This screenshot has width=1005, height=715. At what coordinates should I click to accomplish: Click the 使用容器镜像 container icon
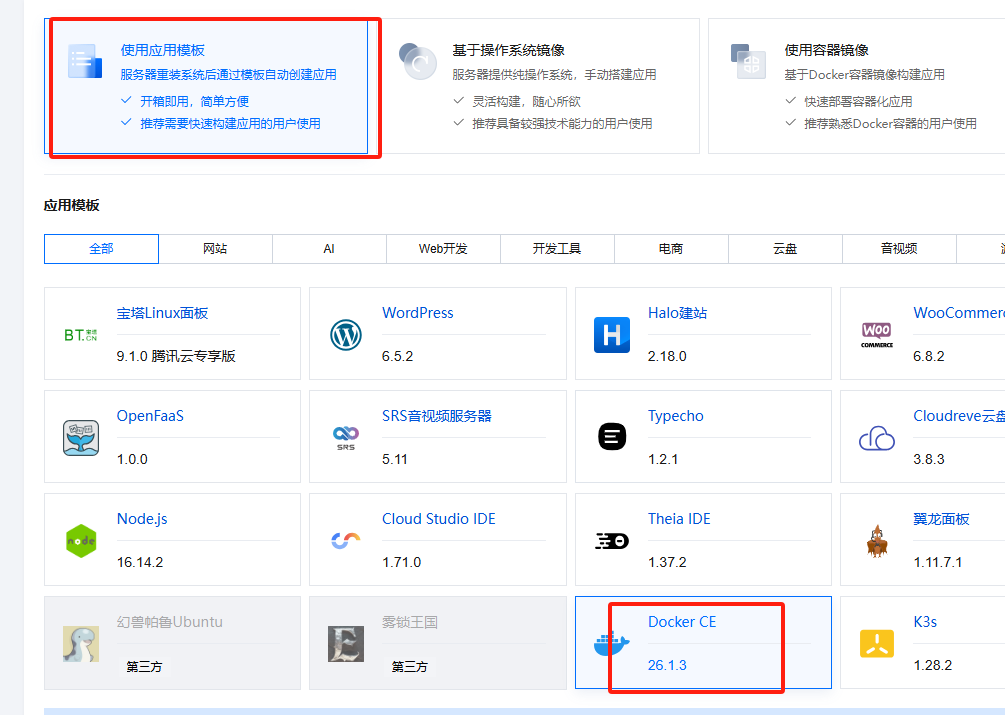(748, 62)
